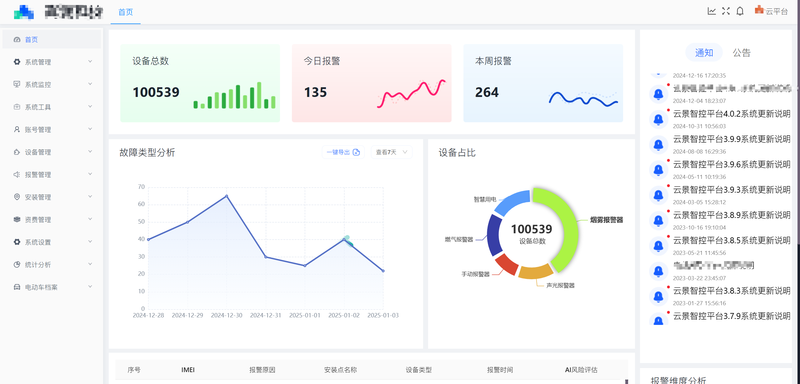Select the 通知 tab
The image size is (800, 384).
click(x=704, y=53)
